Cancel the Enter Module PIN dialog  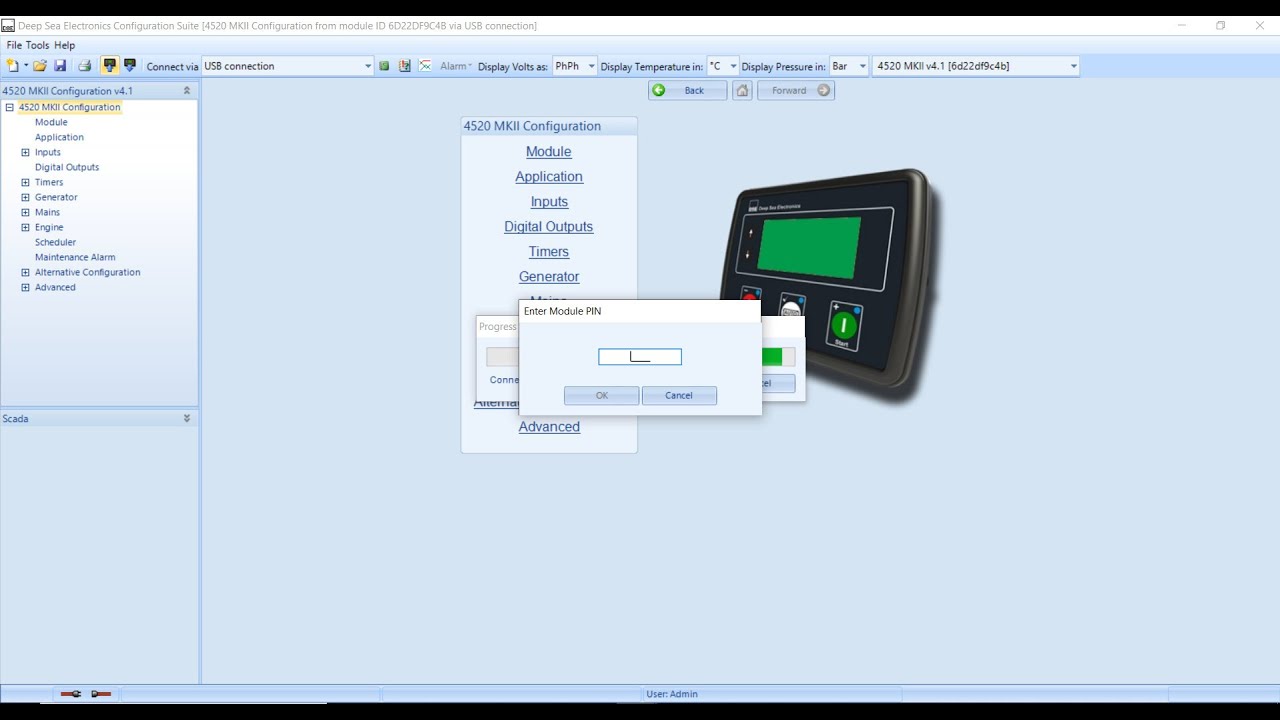click(679, 395)
